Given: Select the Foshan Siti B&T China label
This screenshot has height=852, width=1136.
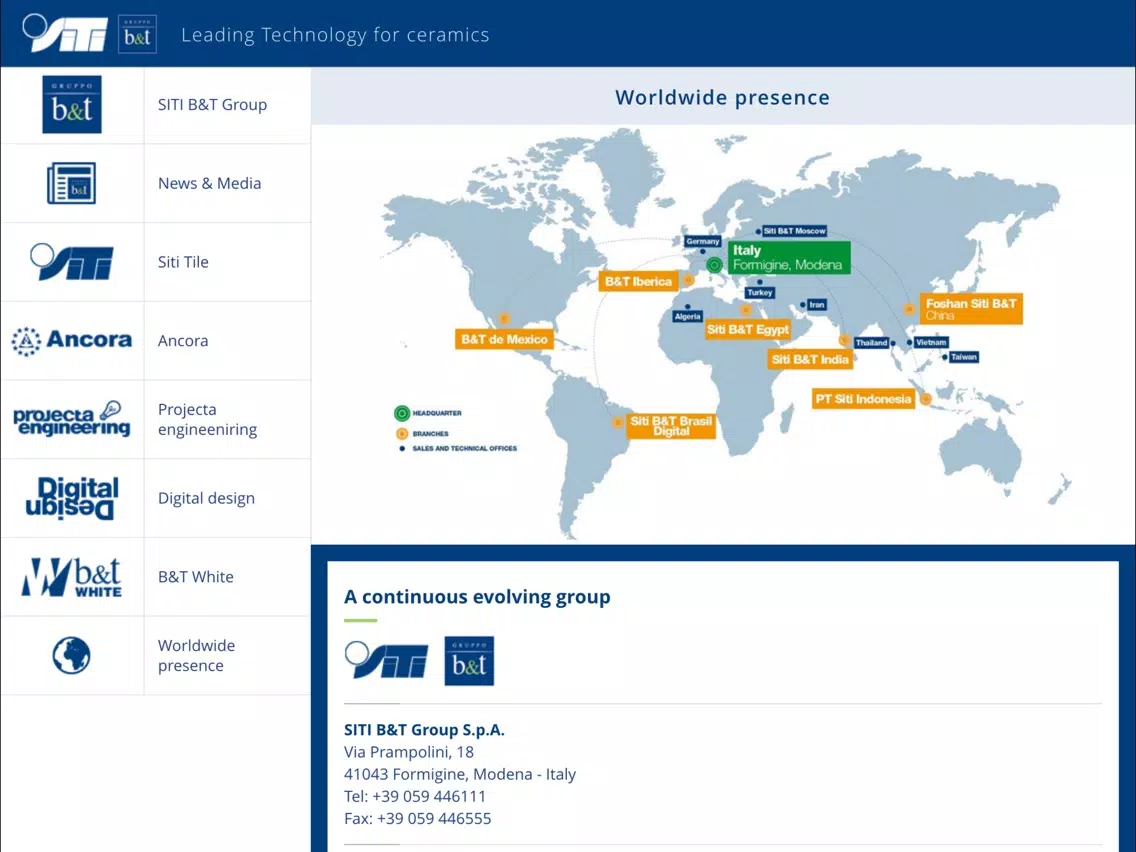Looking at the screenshot, I should (x=971, y=309).
